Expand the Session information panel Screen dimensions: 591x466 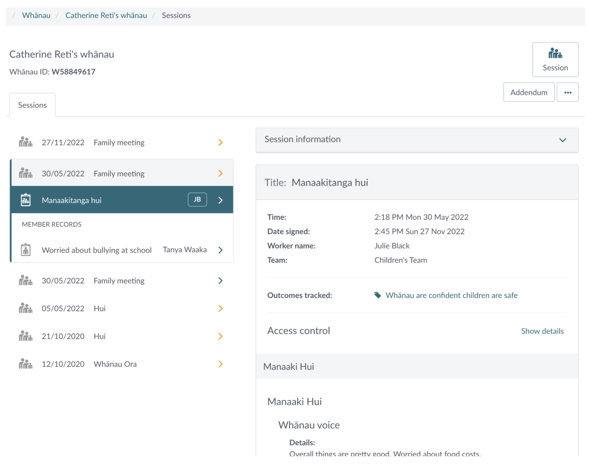417,140
